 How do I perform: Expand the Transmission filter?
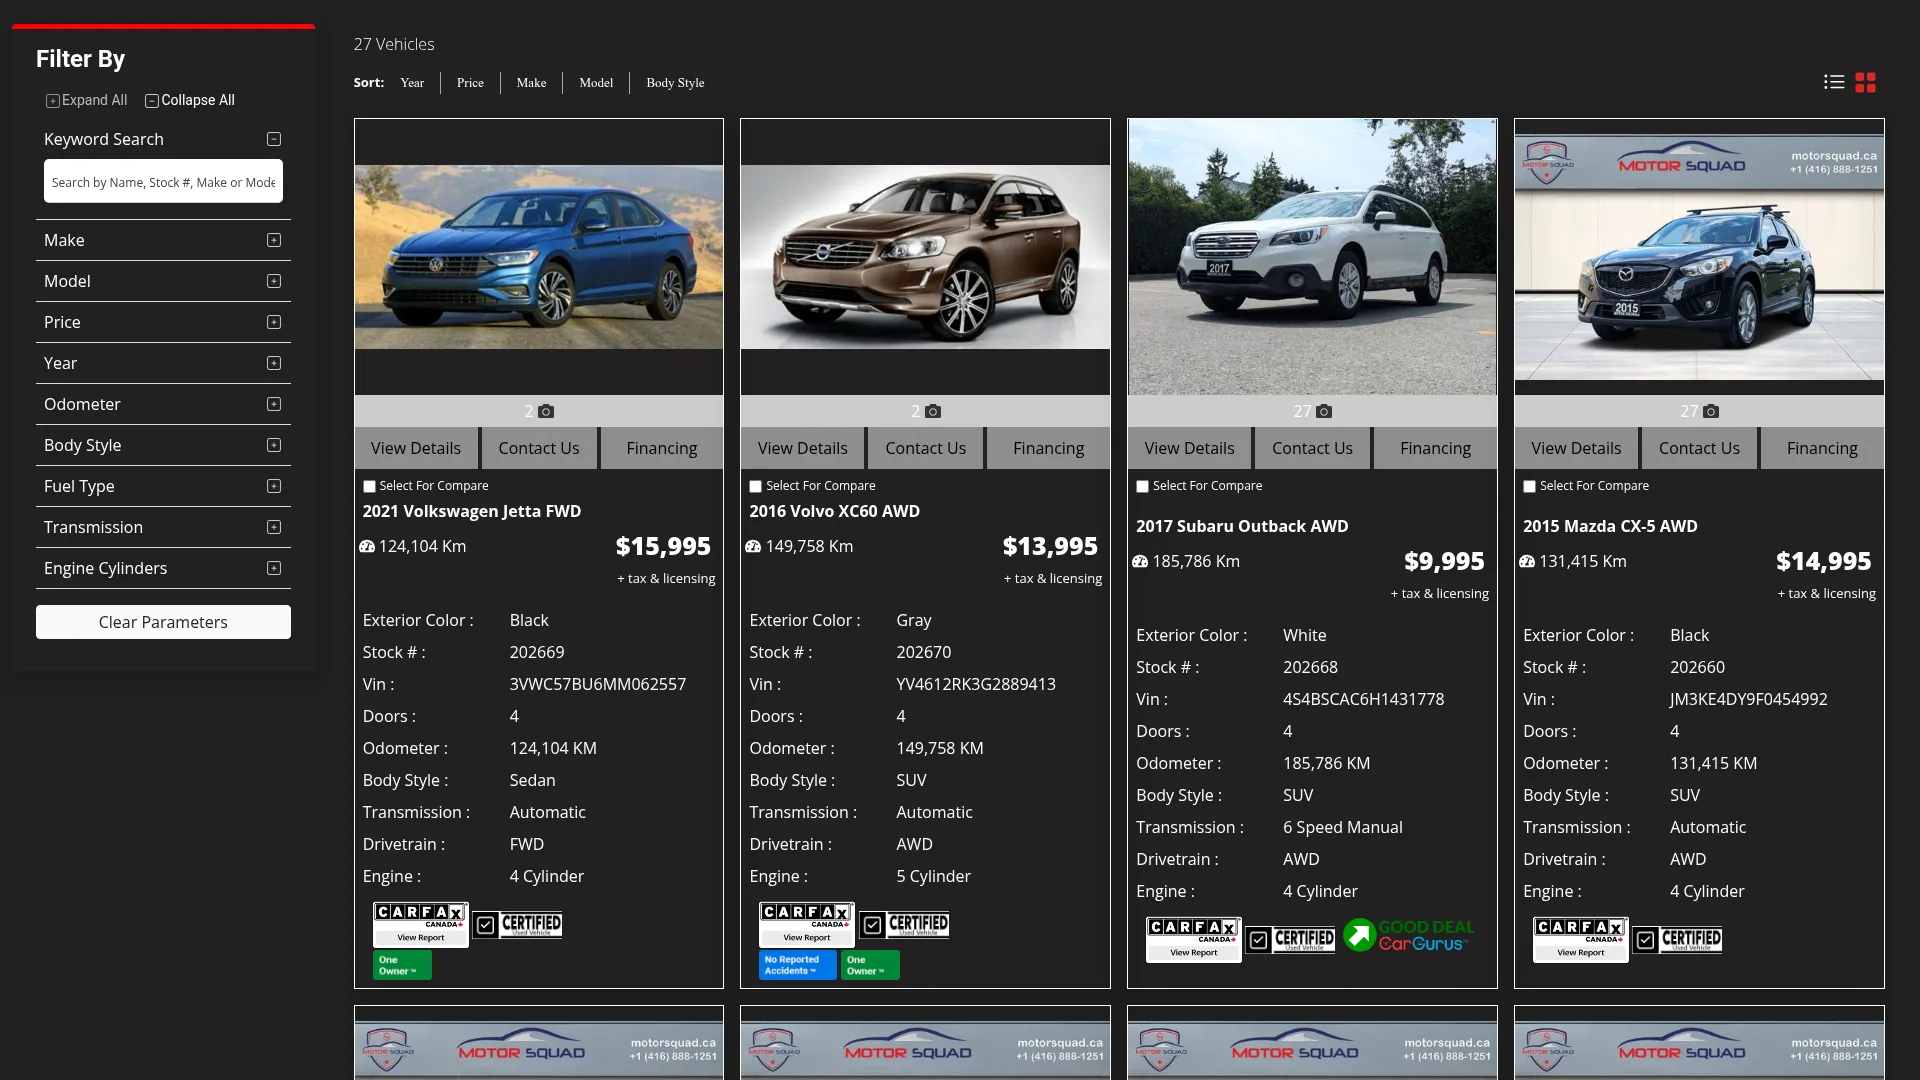[274, 527]
